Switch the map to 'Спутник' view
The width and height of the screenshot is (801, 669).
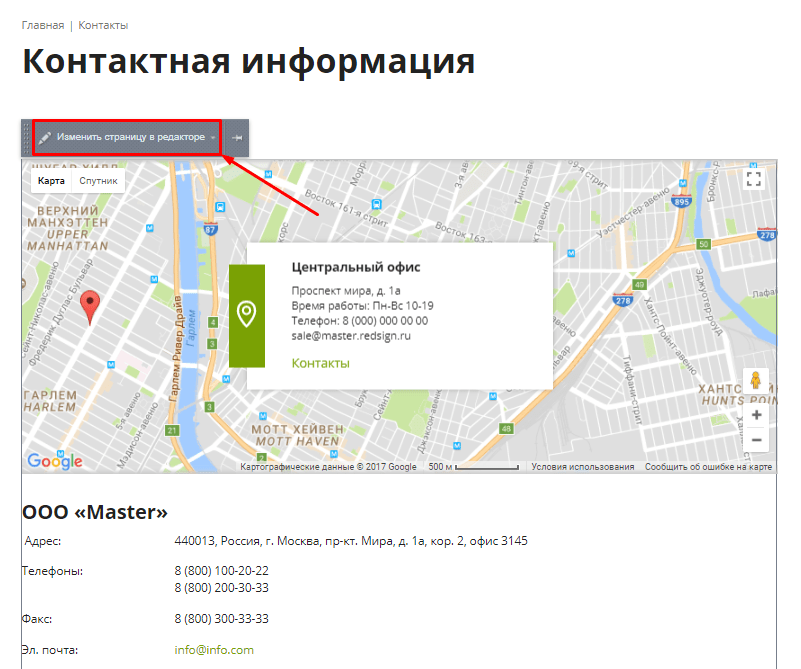click(x=99, y=181)
